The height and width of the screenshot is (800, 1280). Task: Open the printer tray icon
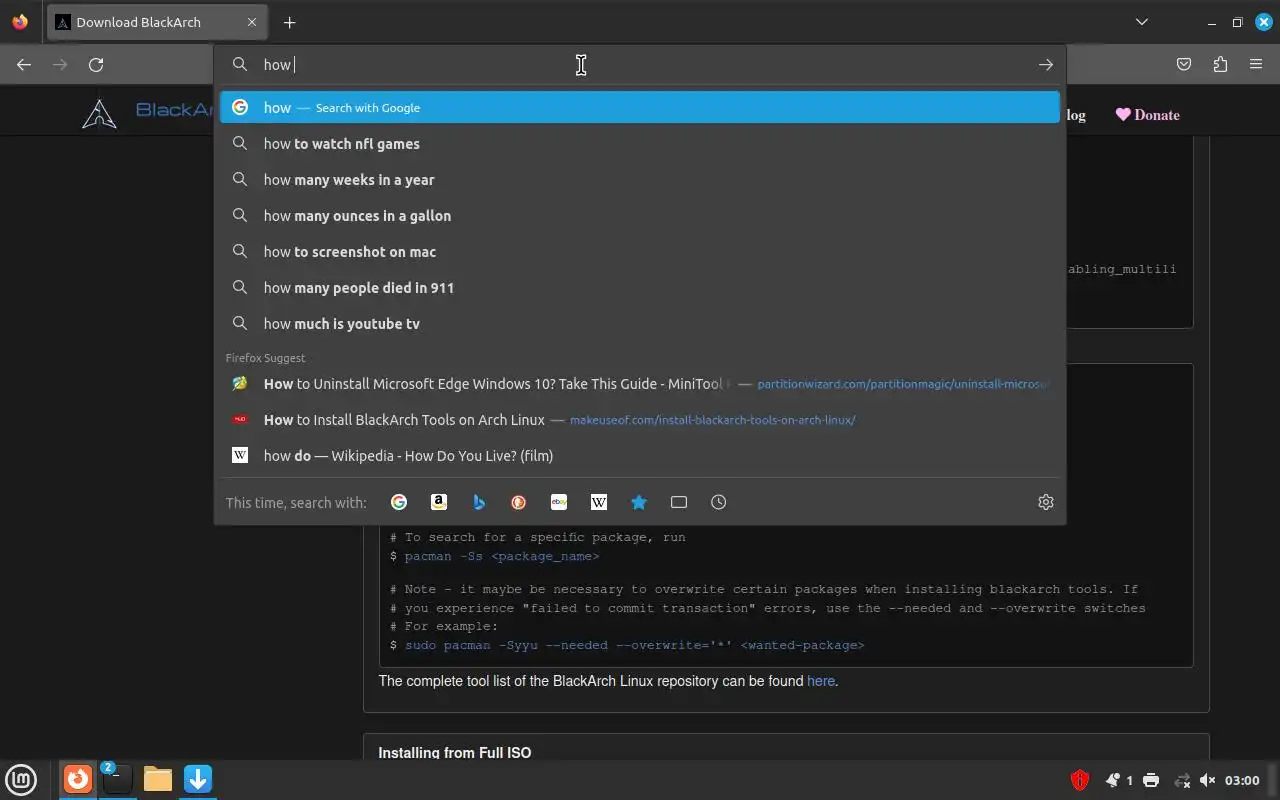point(1151,780)
